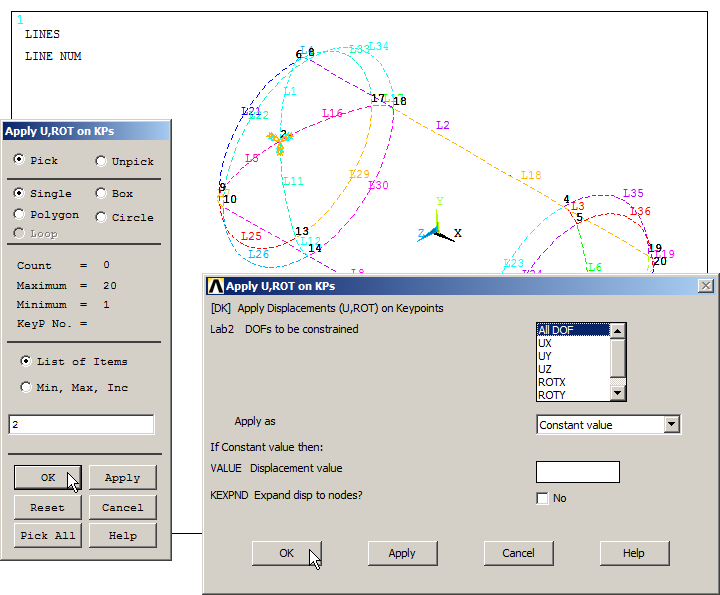Image resolution: width=720 pixels, height=595 pixels.
Task: Click keypoint number 18 in the viewport
Action: [x=399, y=101]
